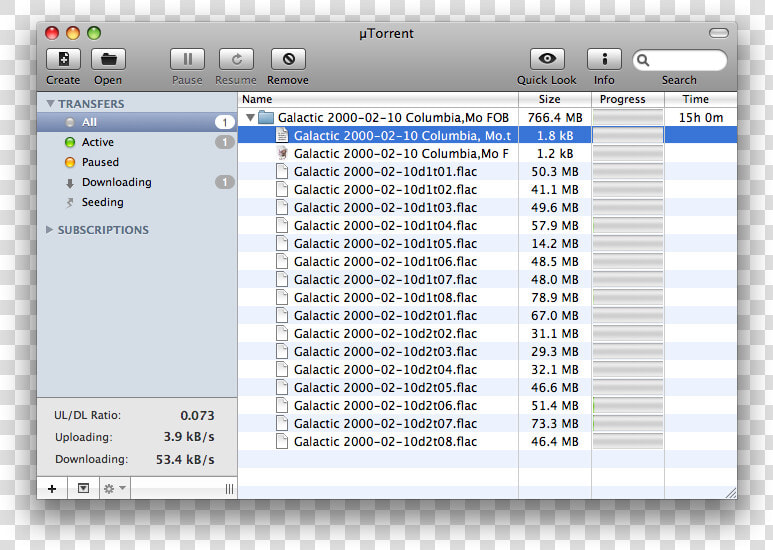Select the Paused transfers filter

pyautogui.click(x=137, y=162)
